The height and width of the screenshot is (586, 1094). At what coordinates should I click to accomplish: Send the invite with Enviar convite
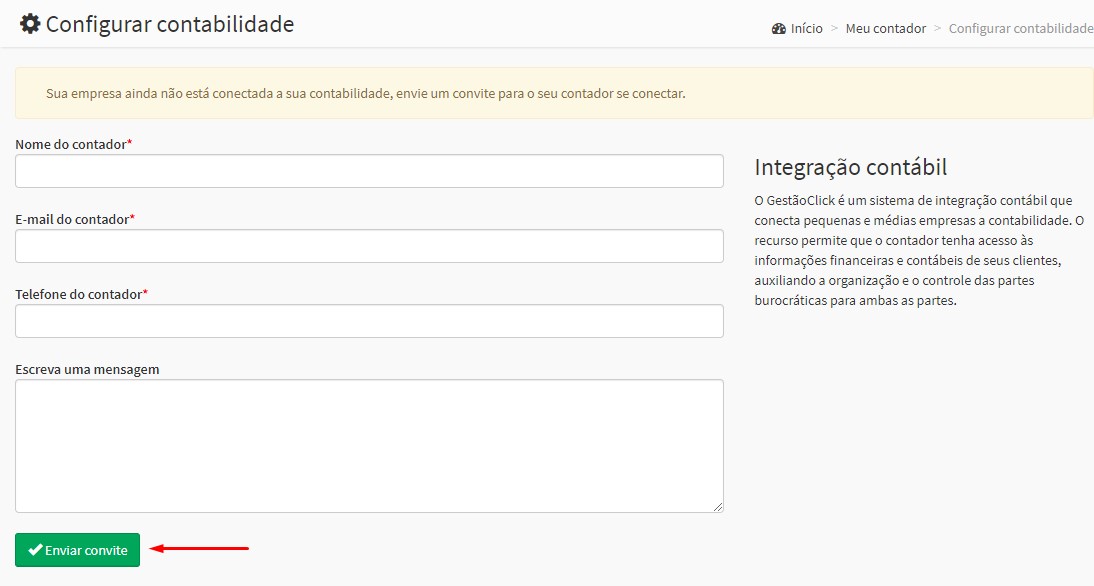[77, 550]
